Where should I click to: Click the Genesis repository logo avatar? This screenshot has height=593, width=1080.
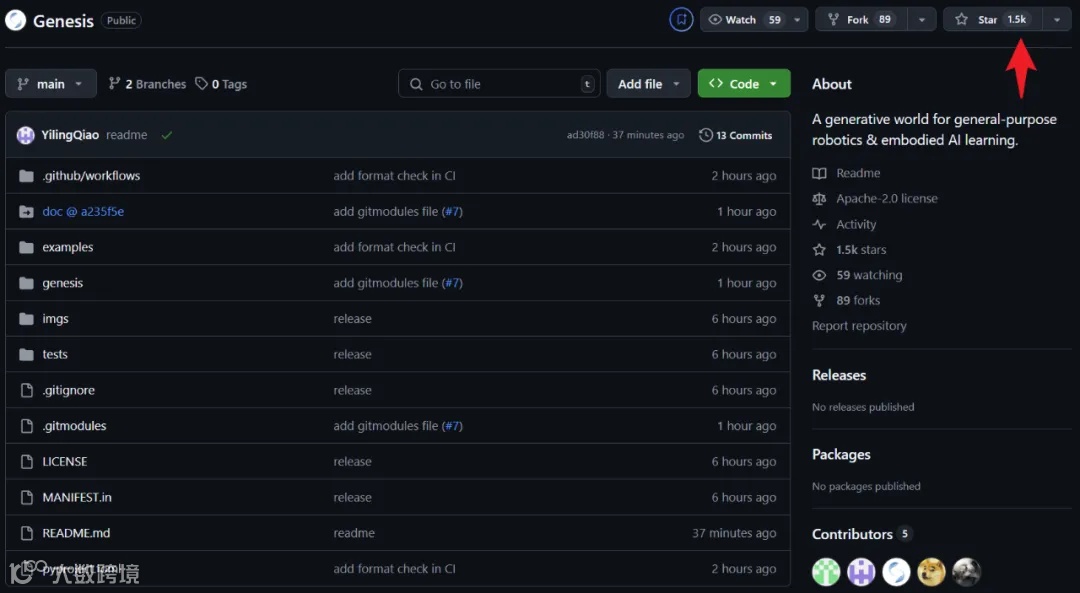pyautogui.click(x=15, y=20)
